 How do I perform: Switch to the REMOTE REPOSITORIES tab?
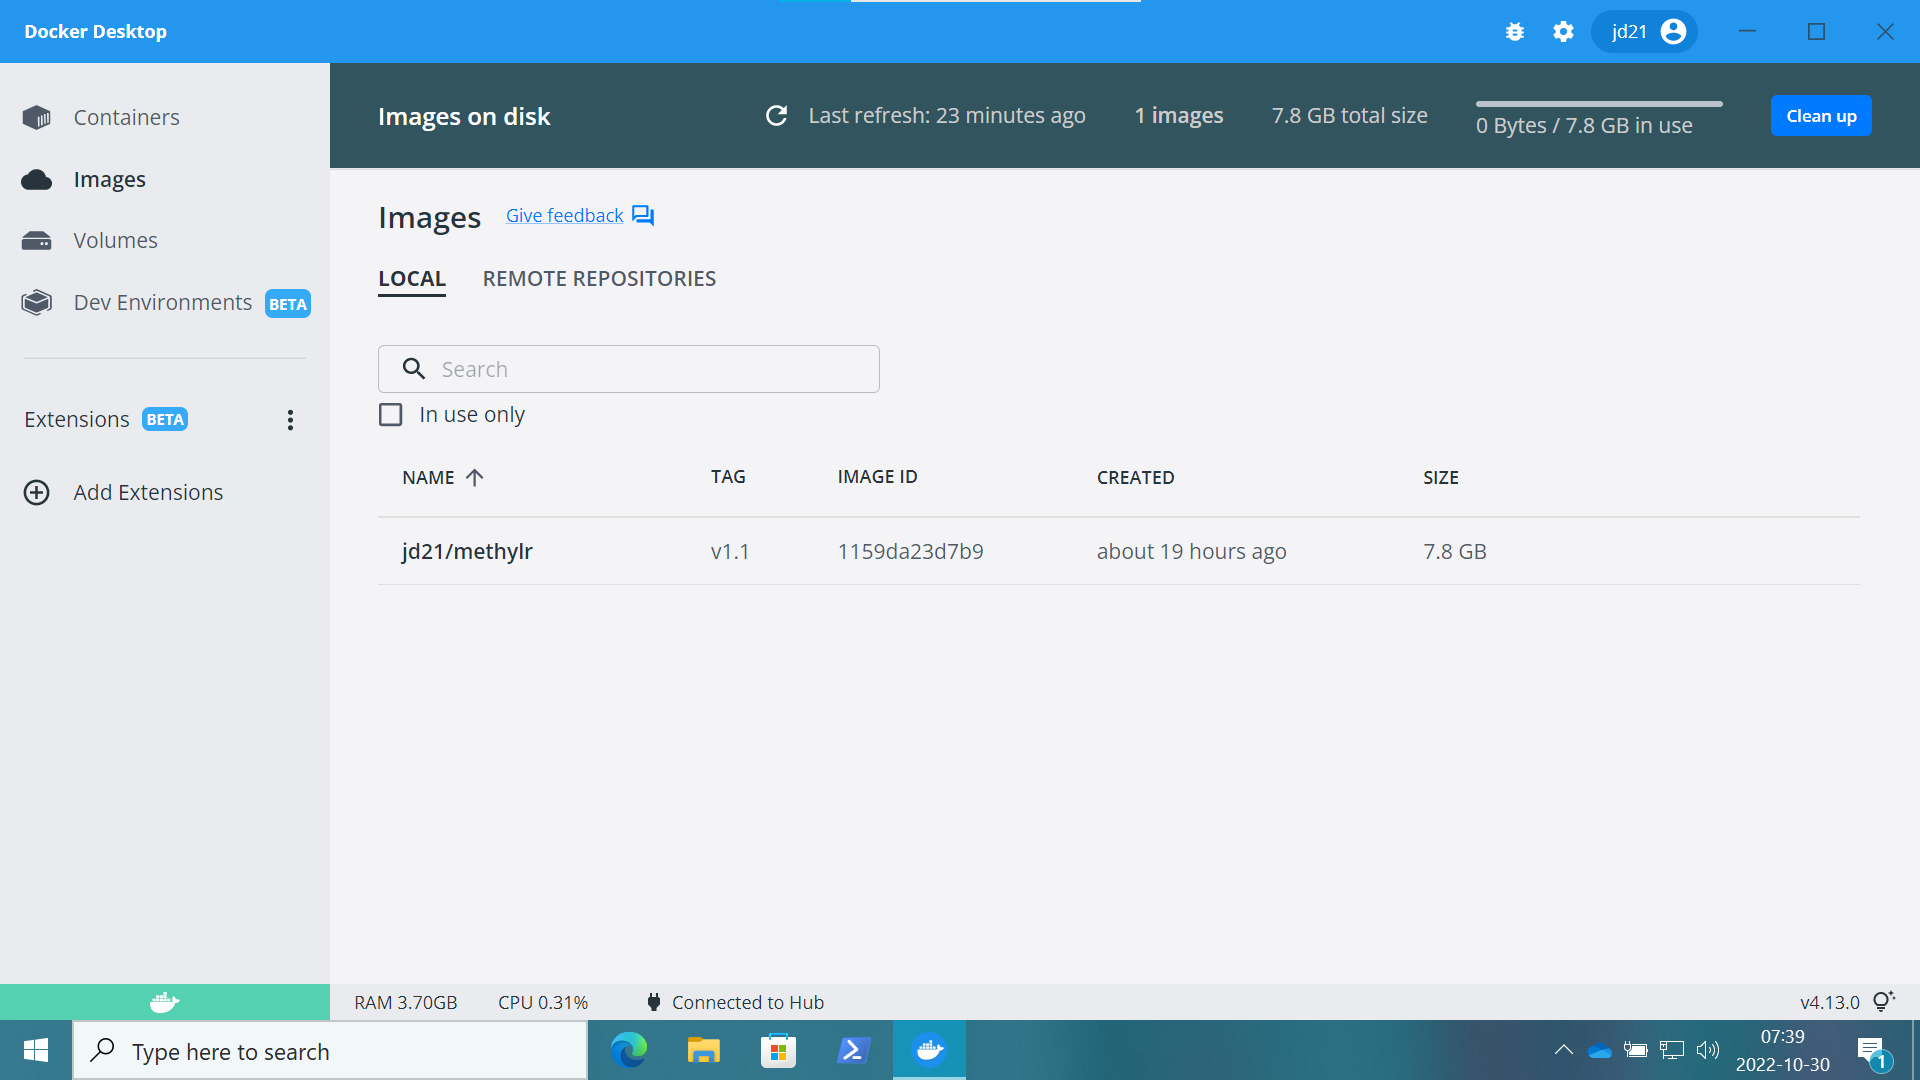point(599,279)
